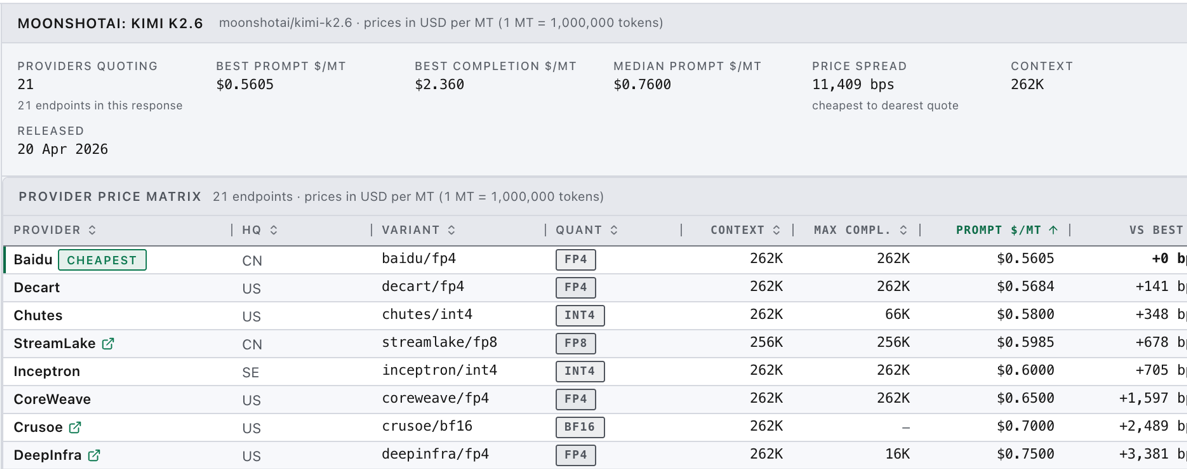1187x469 pixels.
Task: Click the 11,409 bps price spread value
Action: tap(853, 85)
